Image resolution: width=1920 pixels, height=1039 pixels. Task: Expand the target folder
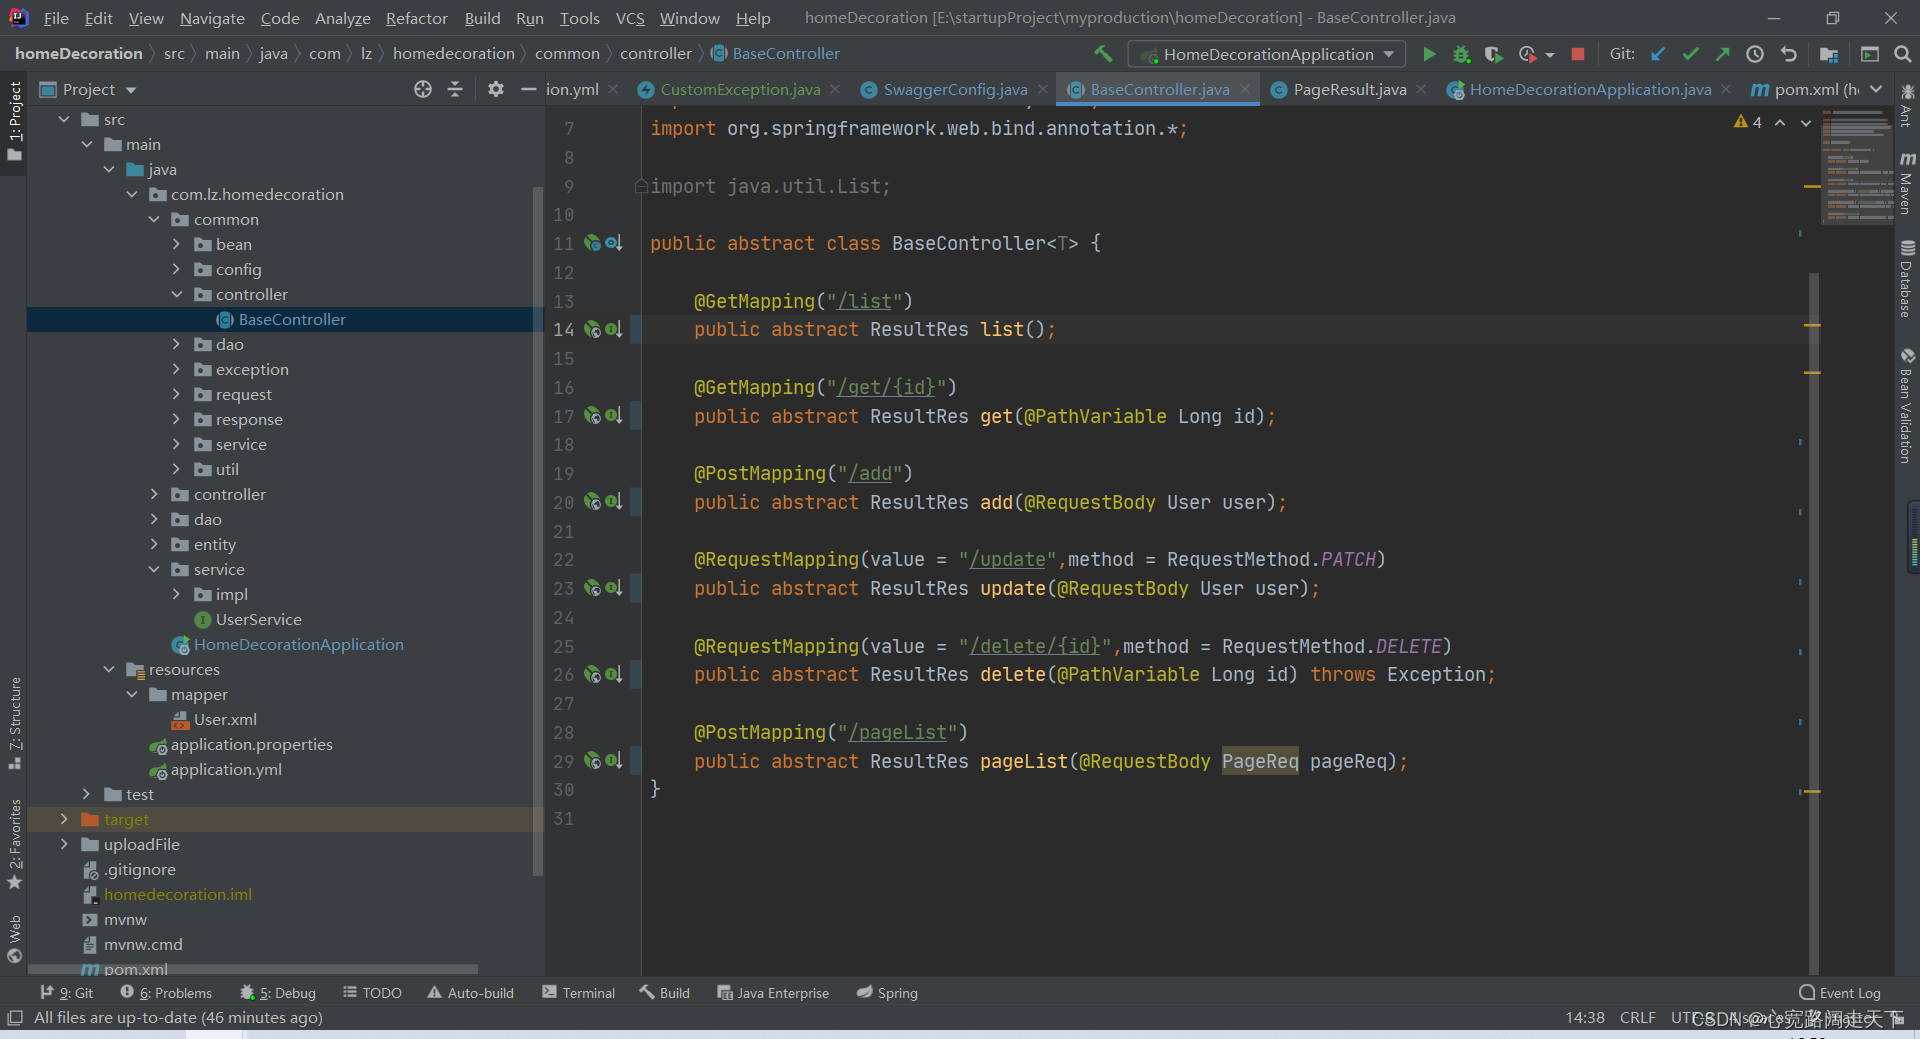pos(64,819)
